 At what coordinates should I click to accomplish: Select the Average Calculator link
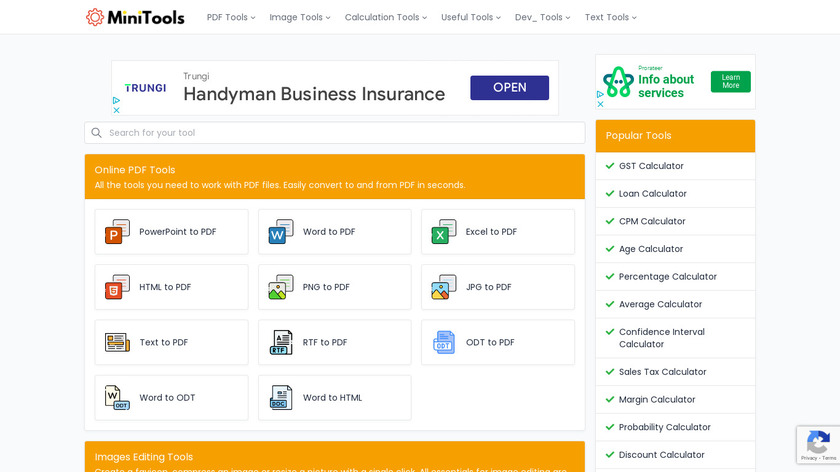coord(660,304)
